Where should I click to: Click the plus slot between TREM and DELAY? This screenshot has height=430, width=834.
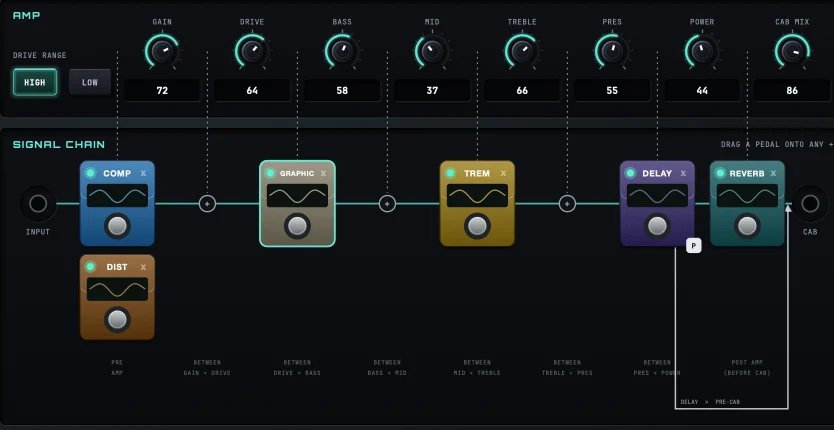[568, 203]
